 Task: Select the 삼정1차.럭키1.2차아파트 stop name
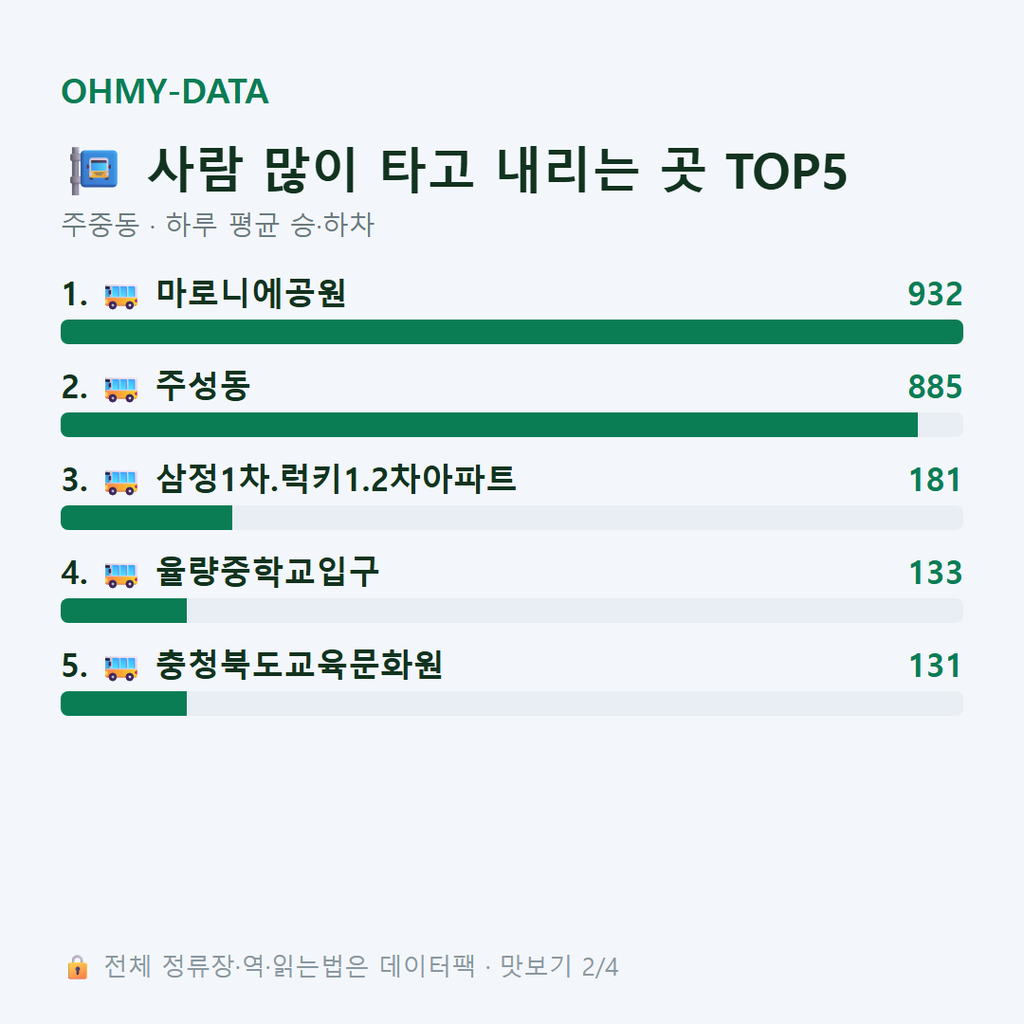336,479
